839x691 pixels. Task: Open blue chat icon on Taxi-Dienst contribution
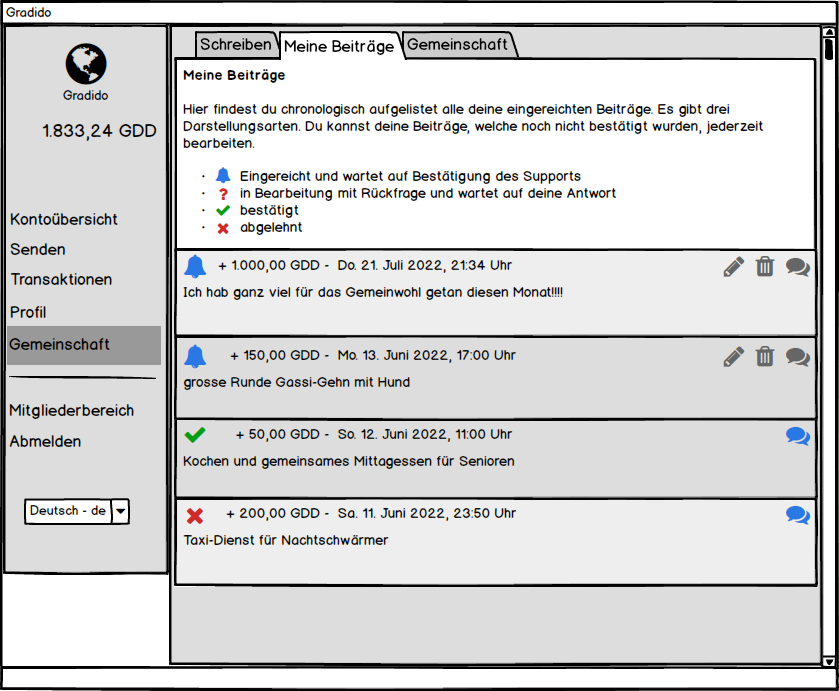click(x=797, y=515)
